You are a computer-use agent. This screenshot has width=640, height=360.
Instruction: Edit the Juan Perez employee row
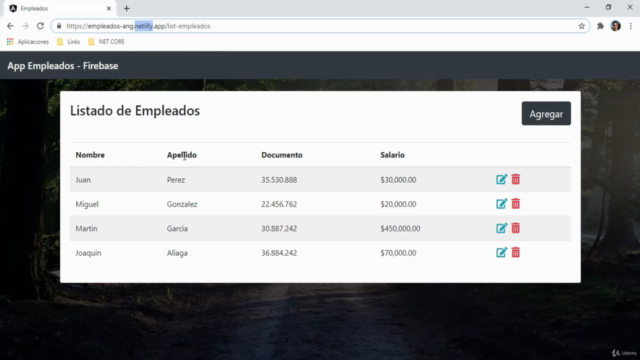[501, 179]
